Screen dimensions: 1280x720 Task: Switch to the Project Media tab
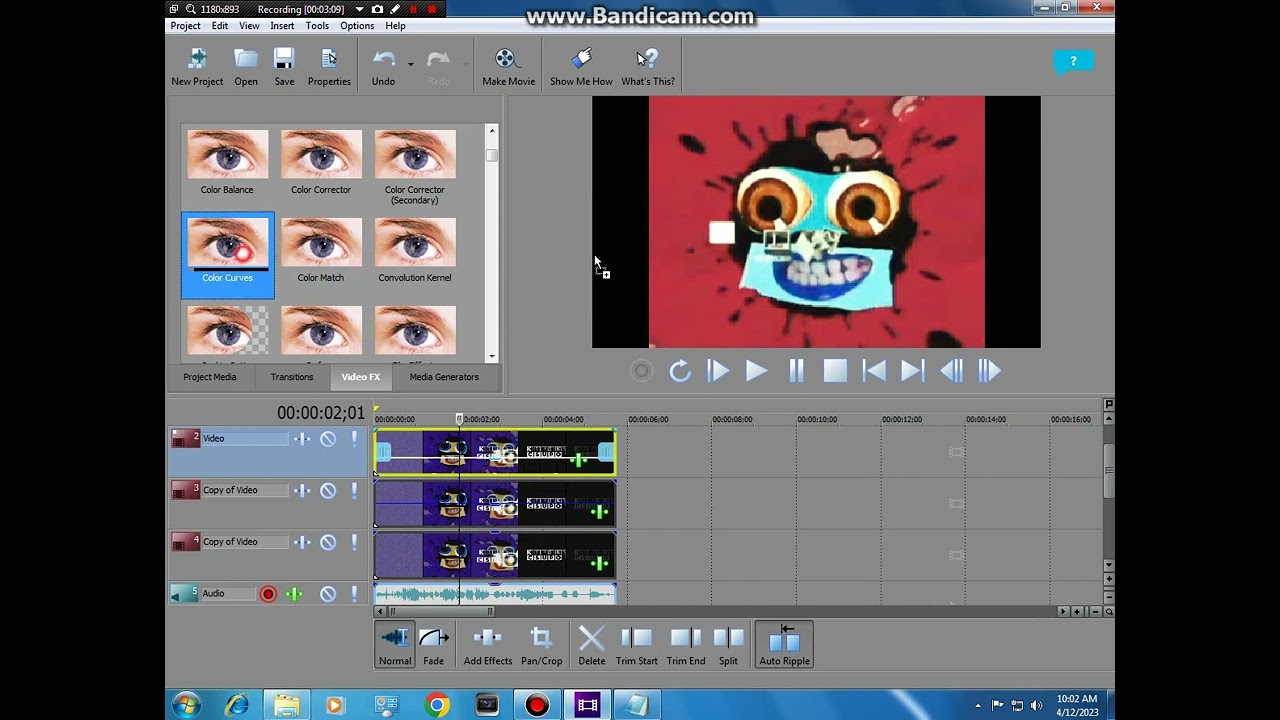click(x=210, y=377)
